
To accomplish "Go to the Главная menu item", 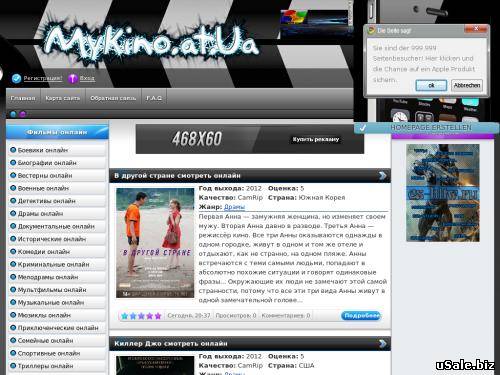I will coord(23,98).
